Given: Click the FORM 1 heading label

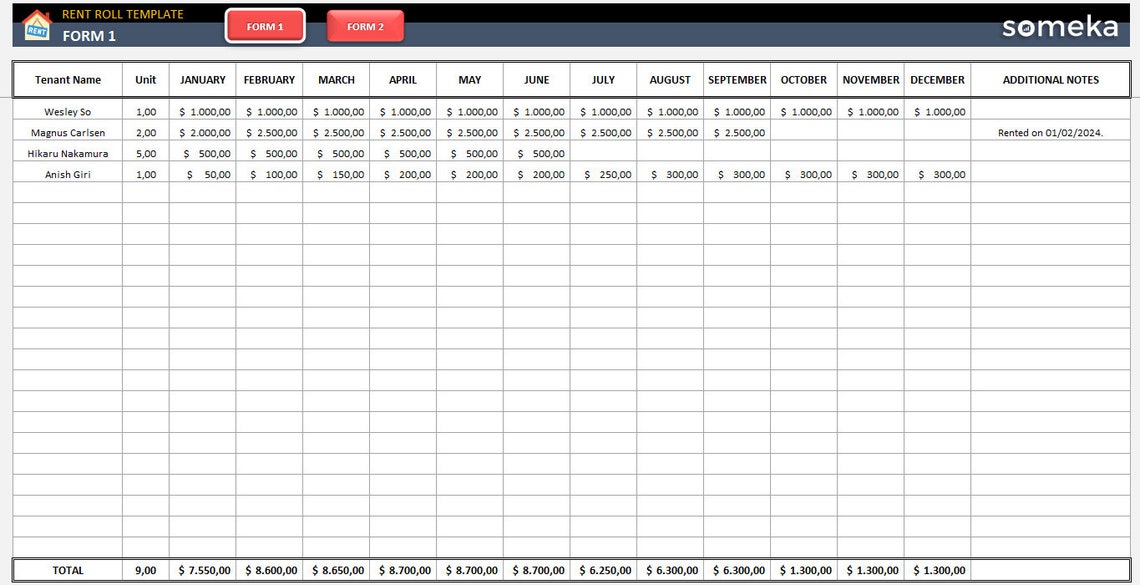Looking at the screenshot, I should click(x=89, y=34).
